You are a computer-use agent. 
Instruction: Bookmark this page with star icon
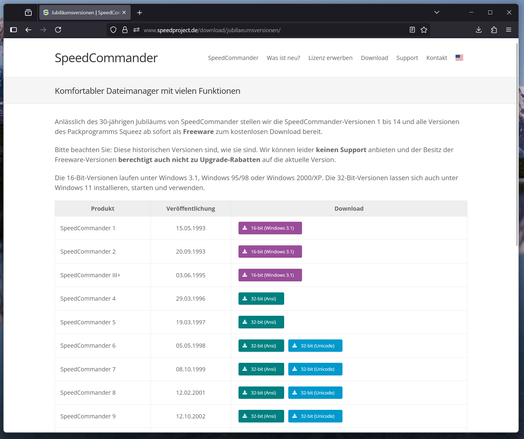coord(424,30)
